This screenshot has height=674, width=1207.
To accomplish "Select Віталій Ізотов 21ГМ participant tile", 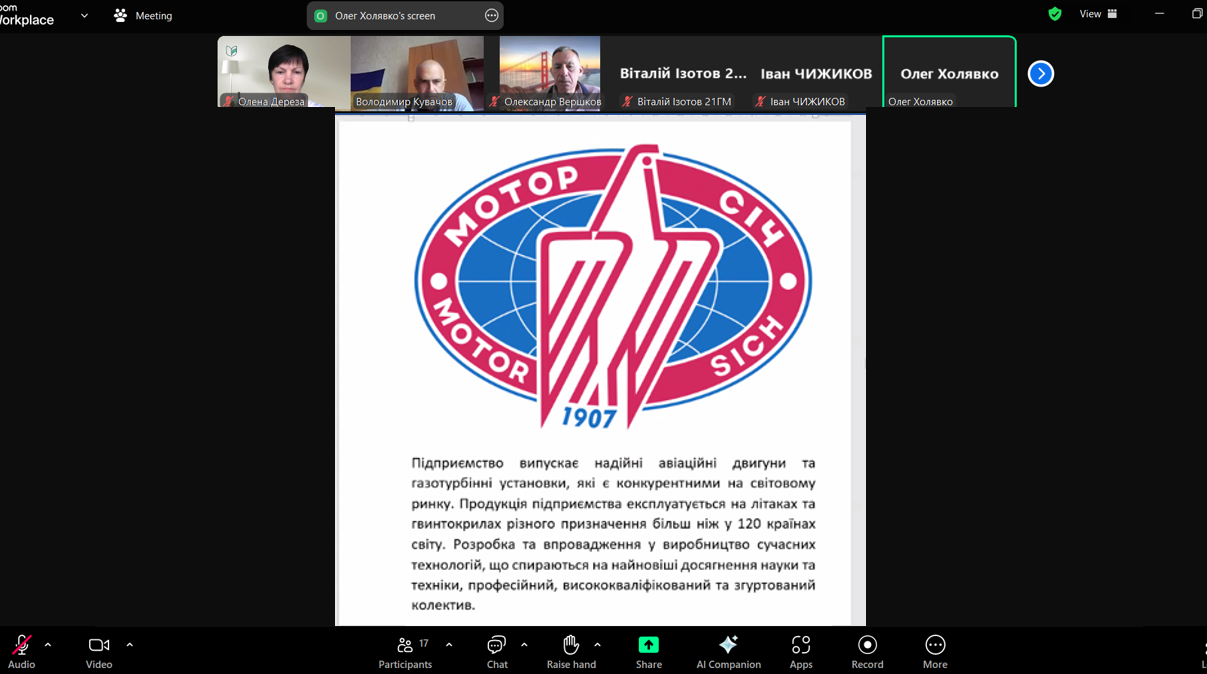I will (x=683, y=72).
